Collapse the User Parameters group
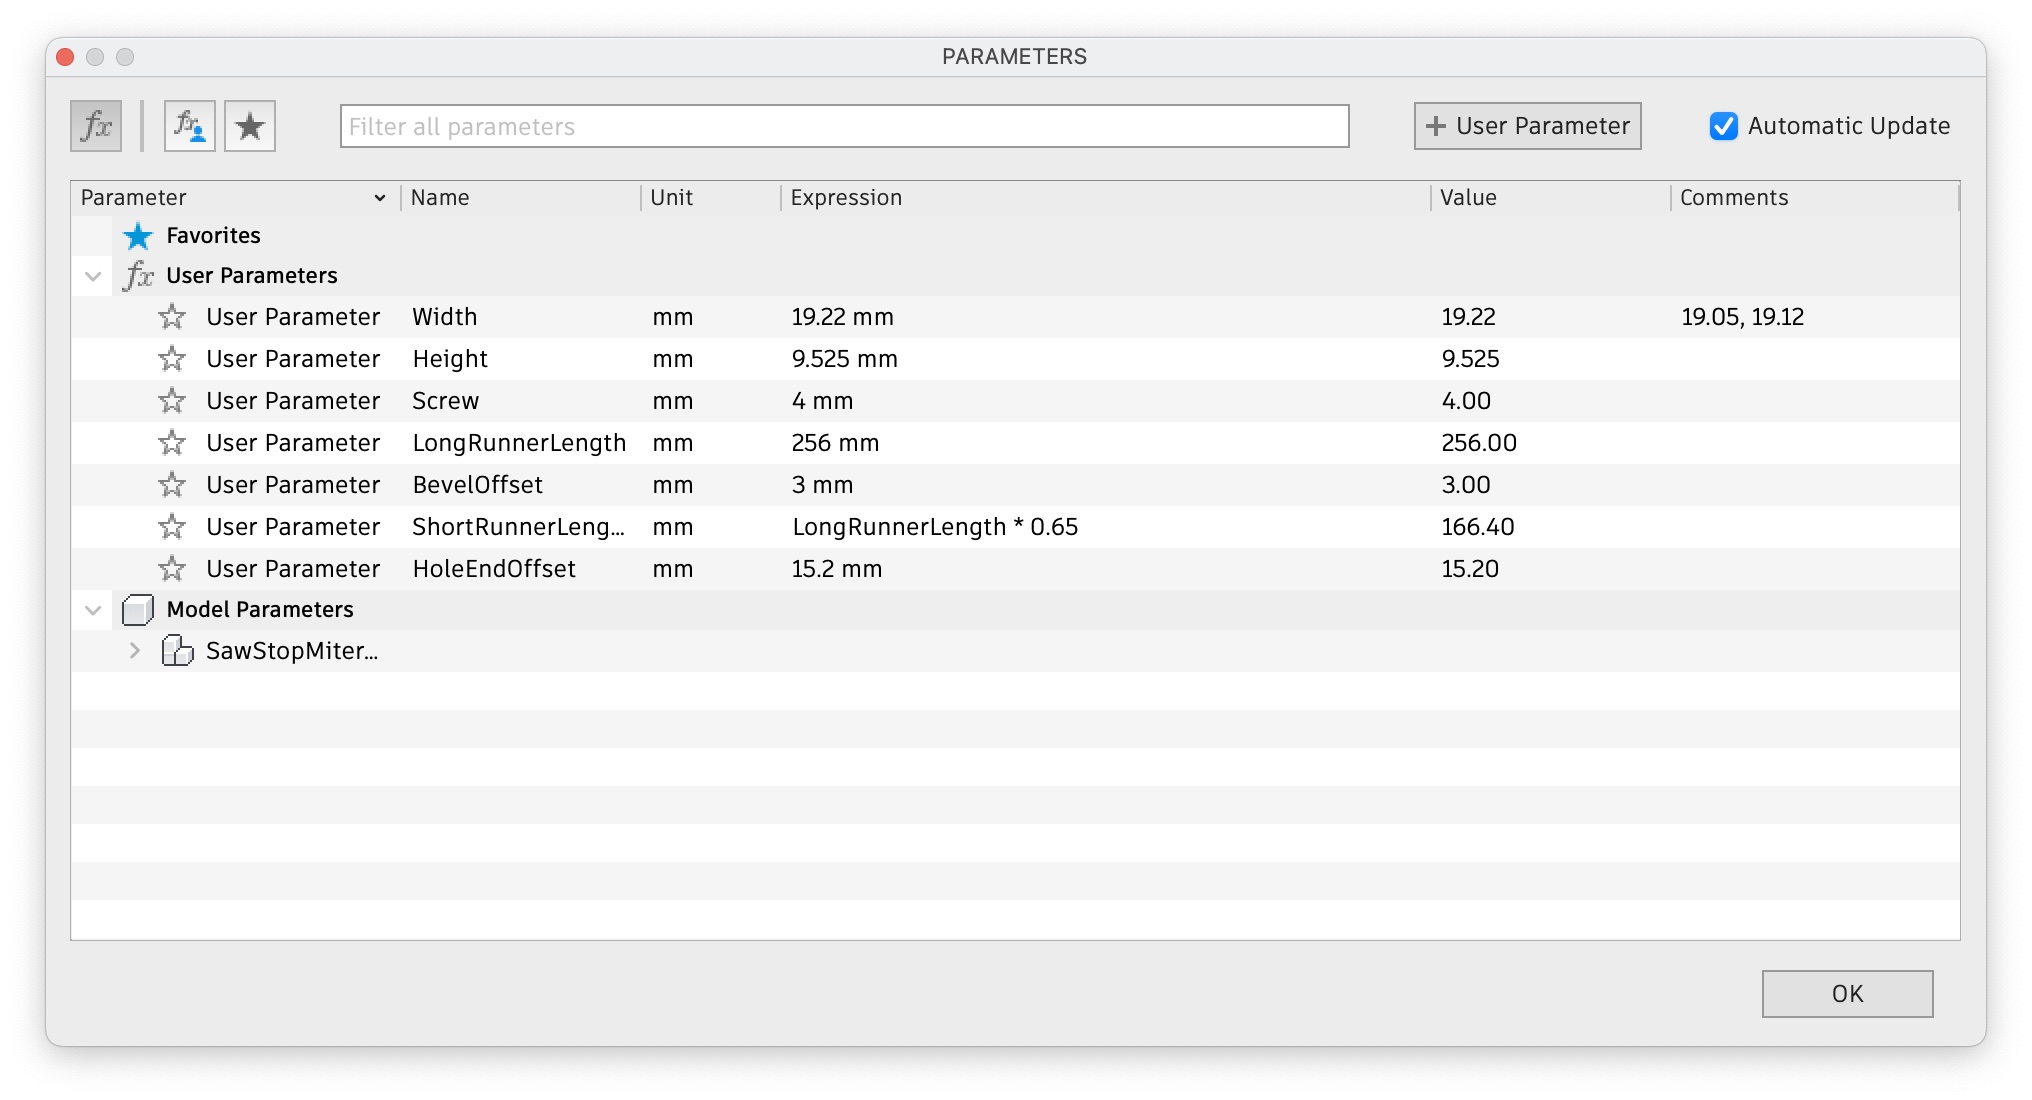 point(93,276)
